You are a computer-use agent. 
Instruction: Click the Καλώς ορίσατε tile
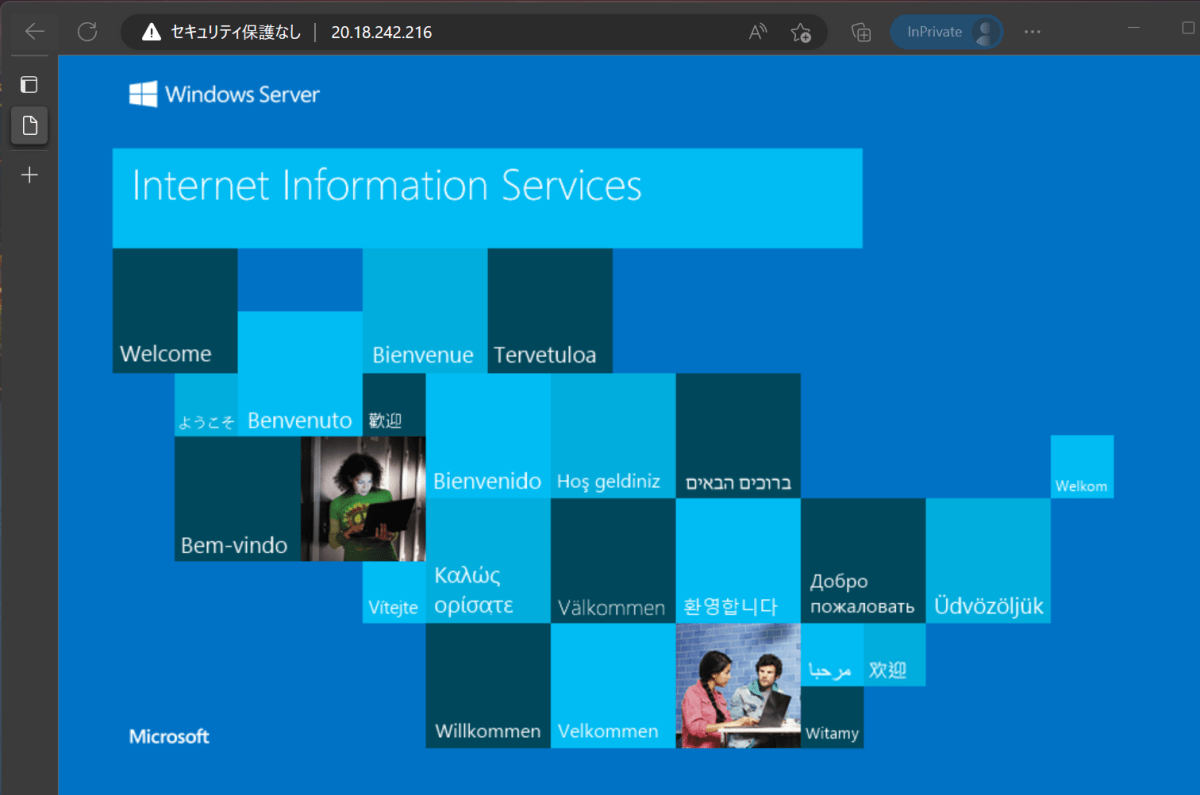click(488, 561)
